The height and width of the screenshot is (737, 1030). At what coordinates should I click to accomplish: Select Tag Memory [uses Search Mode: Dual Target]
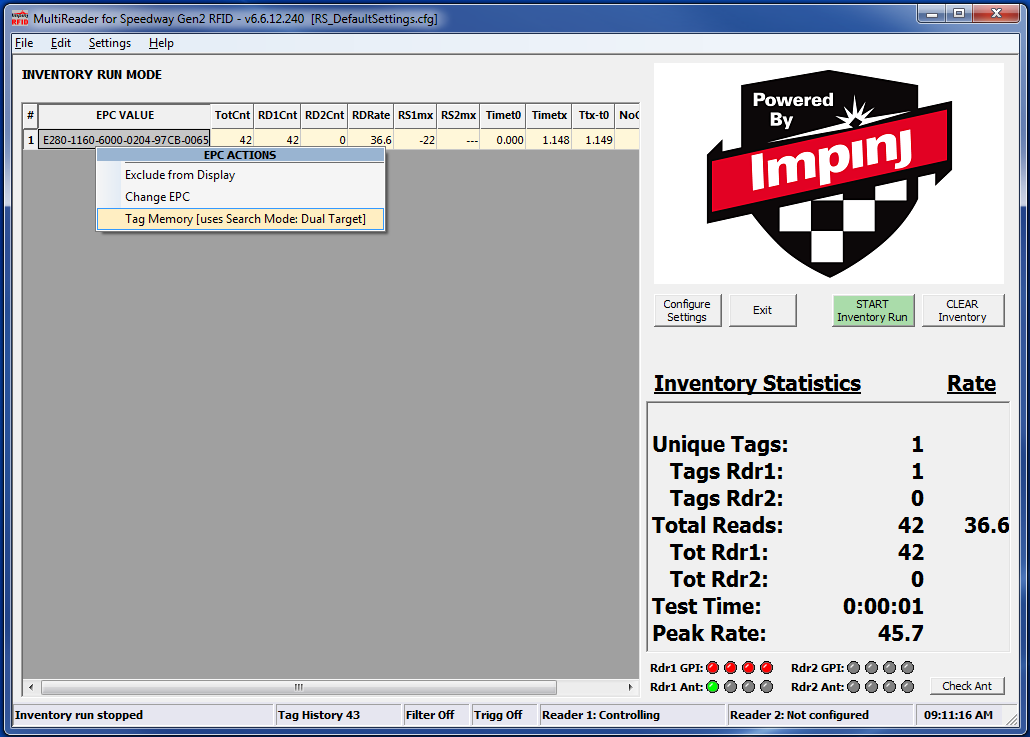click(240, 219)
